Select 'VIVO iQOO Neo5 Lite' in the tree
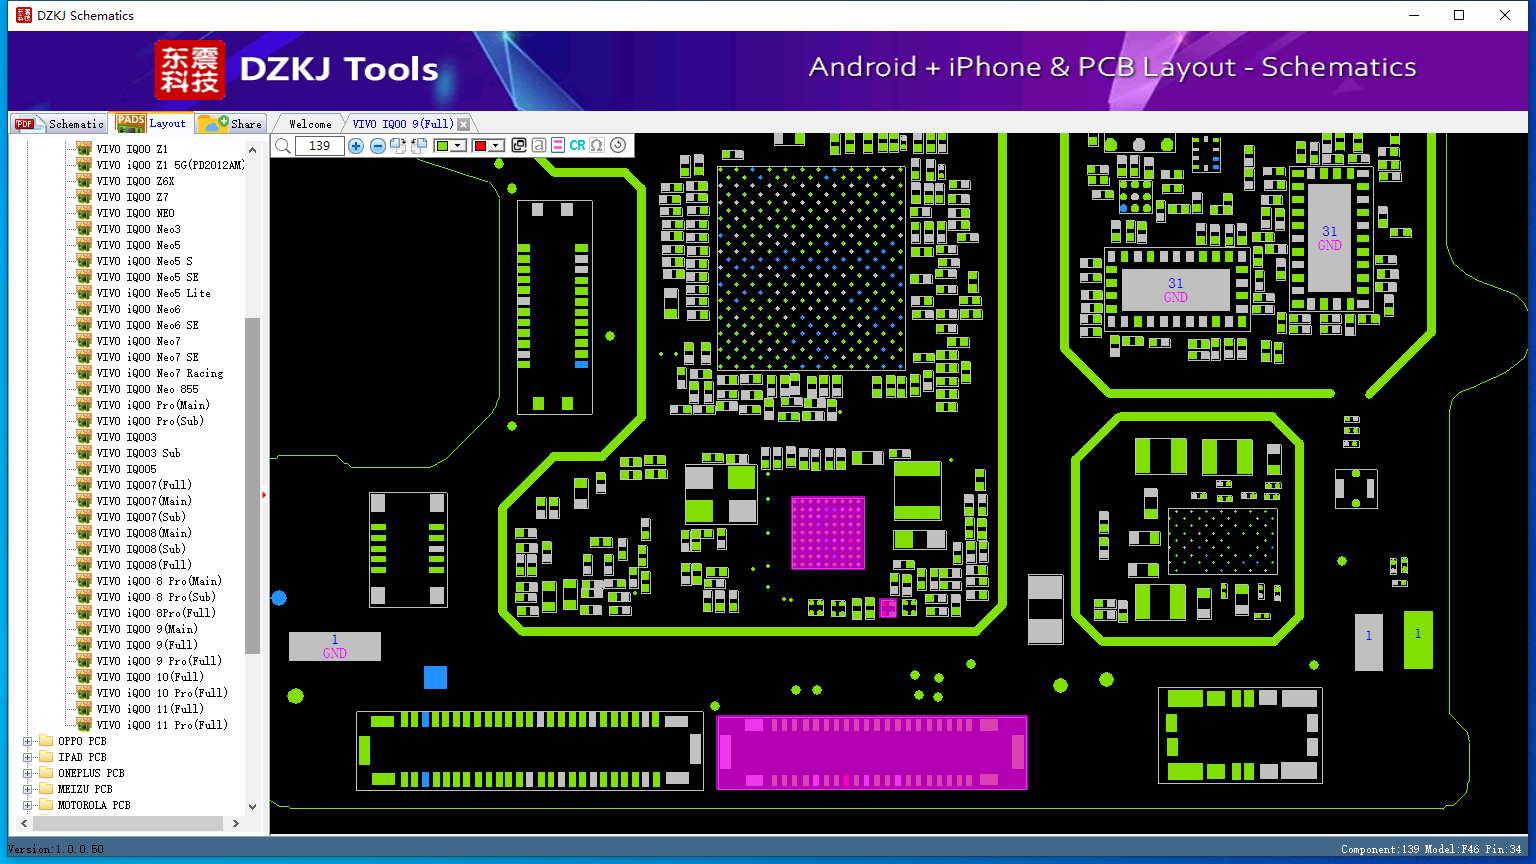1536x864 pixels. [x=153, y=293]
